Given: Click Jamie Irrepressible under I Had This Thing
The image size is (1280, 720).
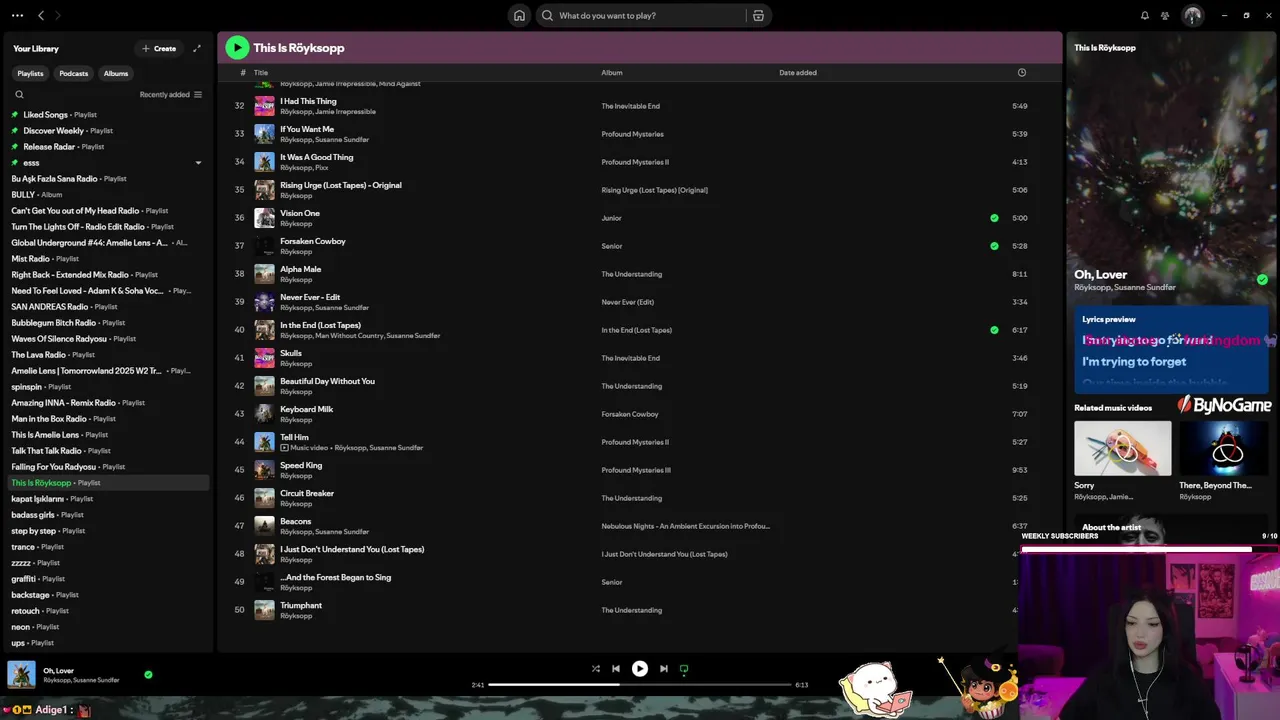Looking at the screenshot, I should tap(346, 112).
